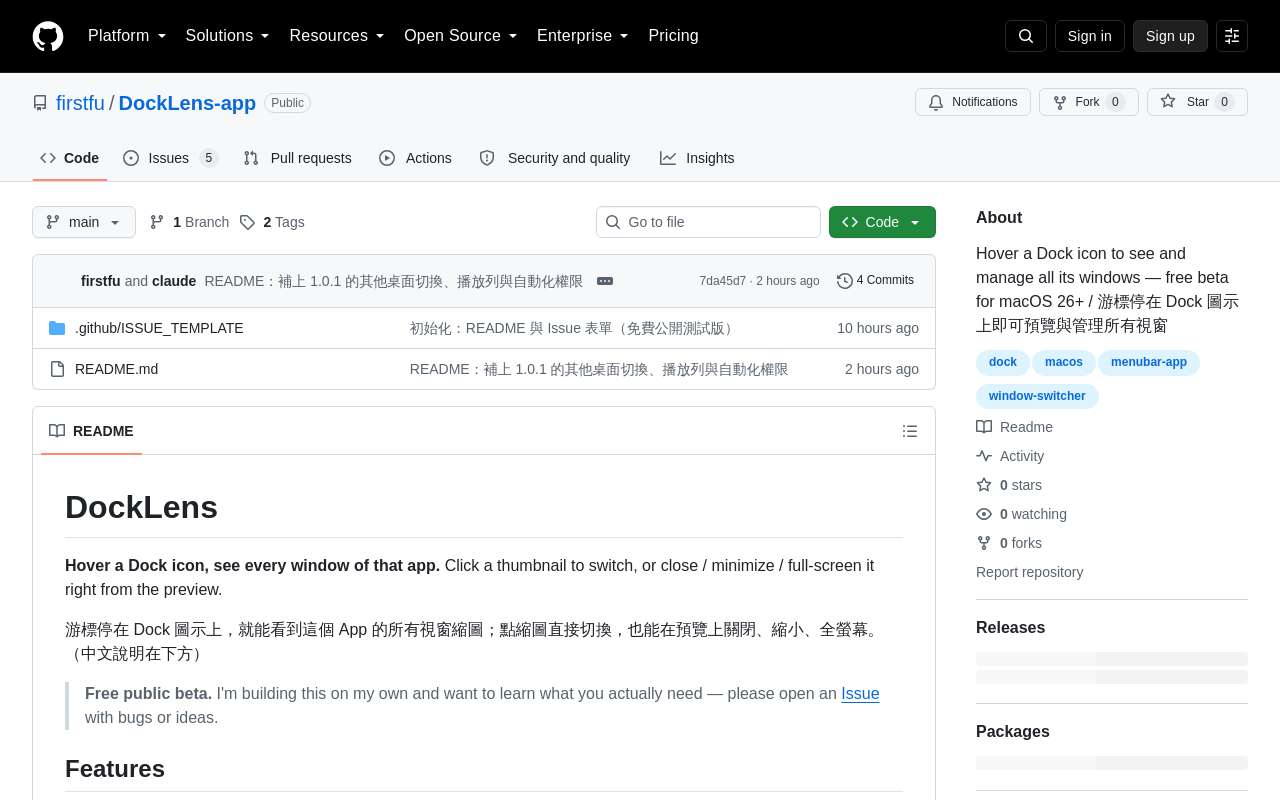Viewport: 1280px width, 800px height.
Task: Expand the Open Source menu
Action: coord(461,36)
